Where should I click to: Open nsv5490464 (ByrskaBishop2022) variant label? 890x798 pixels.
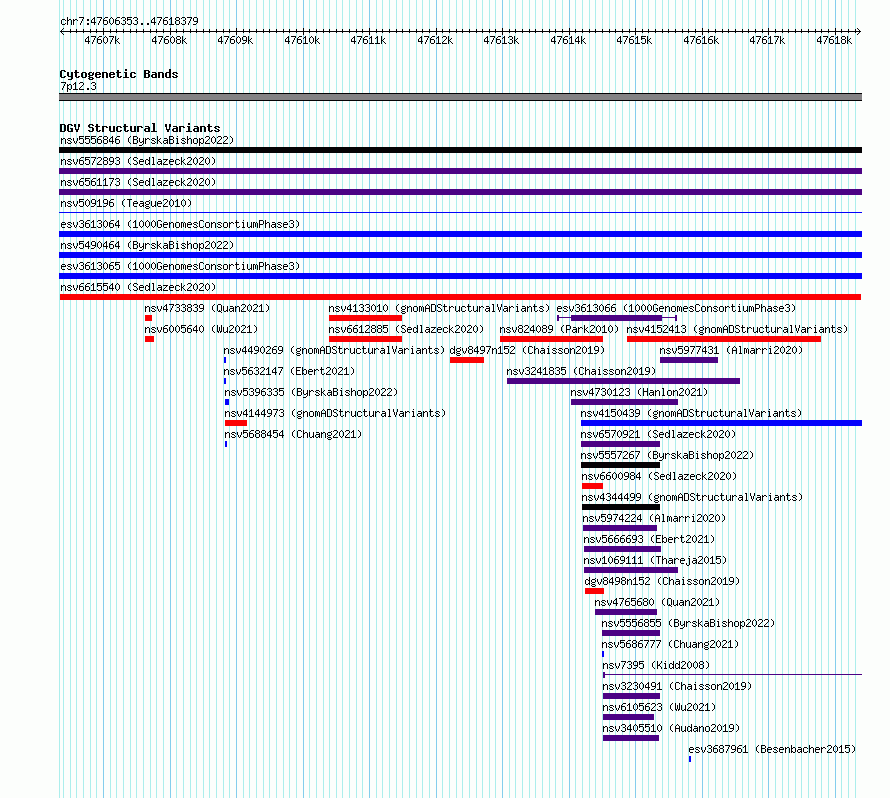coord(147,245)
